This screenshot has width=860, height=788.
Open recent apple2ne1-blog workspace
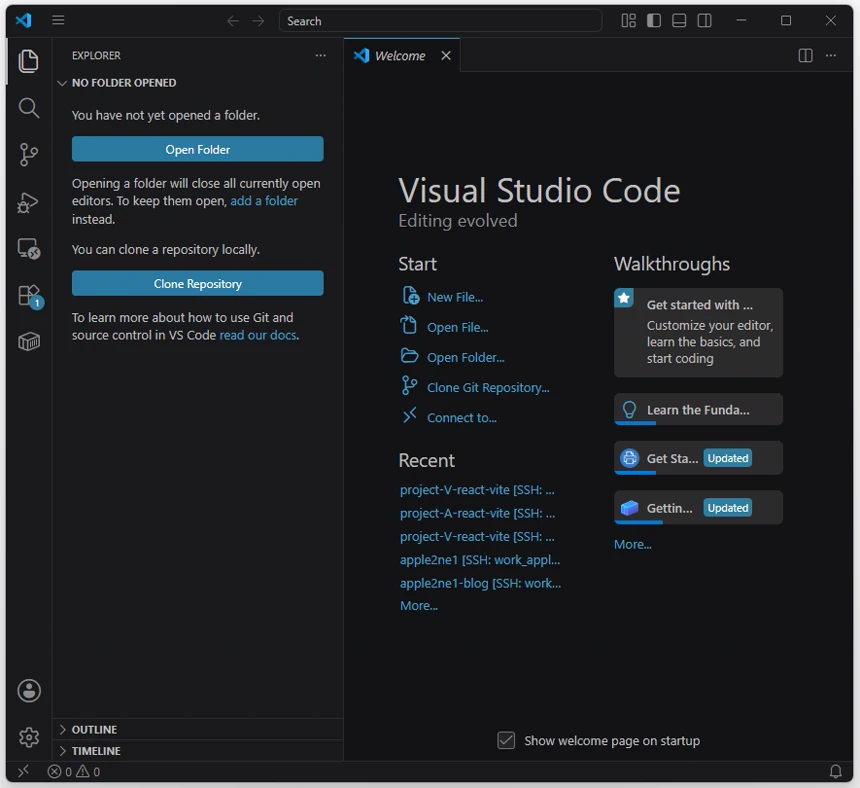[x=480, y=583]
